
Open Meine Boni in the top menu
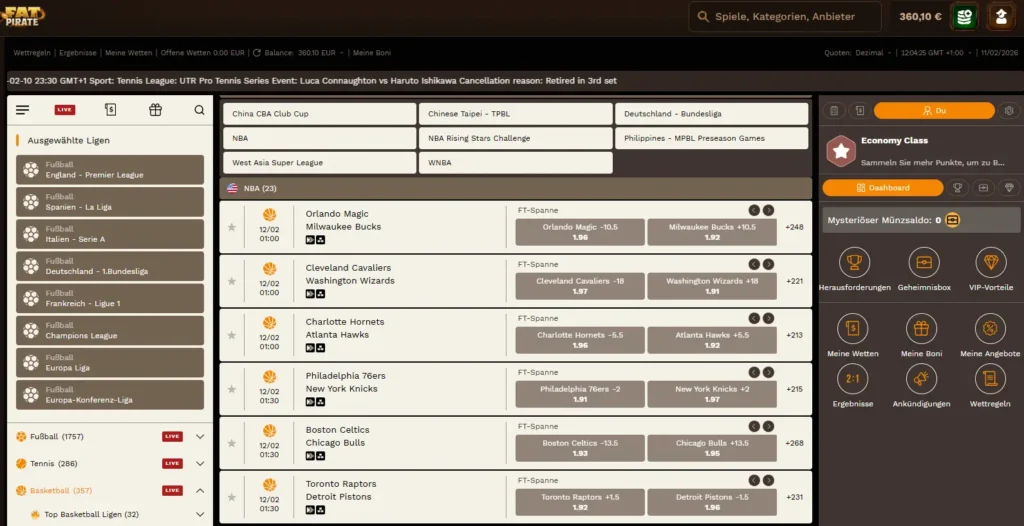coord(372,53)
